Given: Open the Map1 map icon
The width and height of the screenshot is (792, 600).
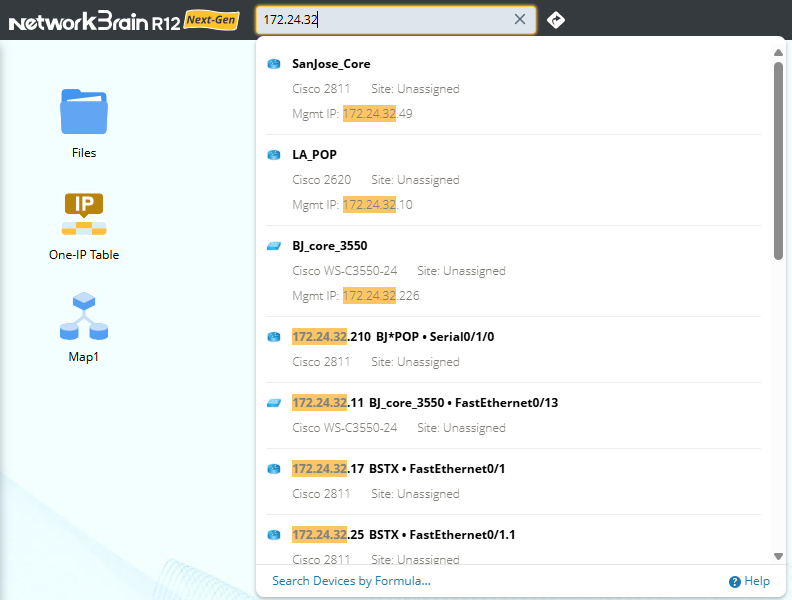Looking at the screenshot, I should point(84,316).
